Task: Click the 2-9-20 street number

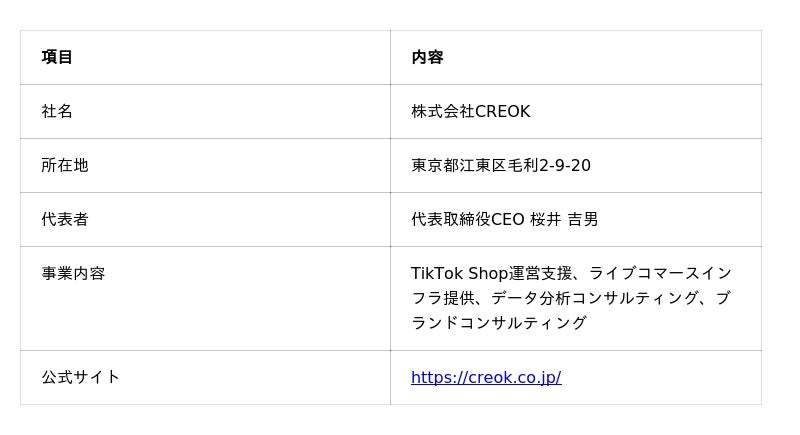Action: coord(565,165)
